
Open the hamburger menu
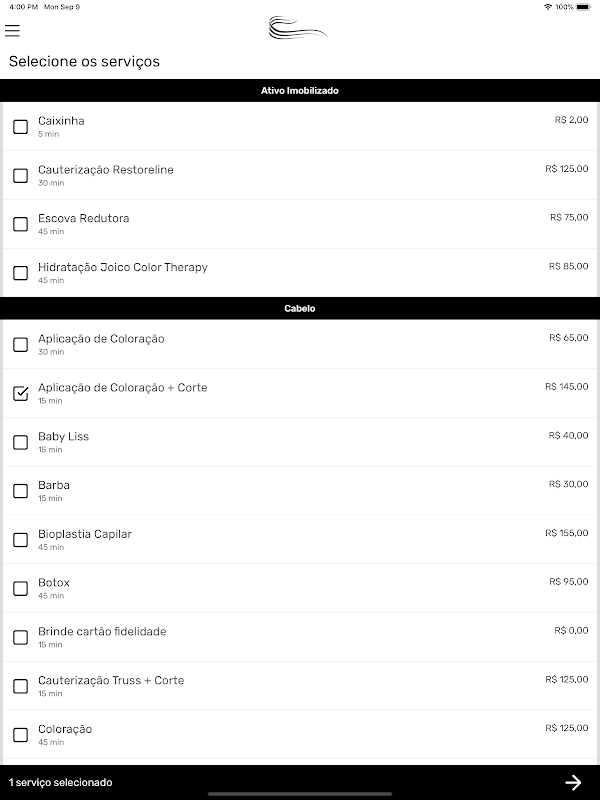coord(12,31)
